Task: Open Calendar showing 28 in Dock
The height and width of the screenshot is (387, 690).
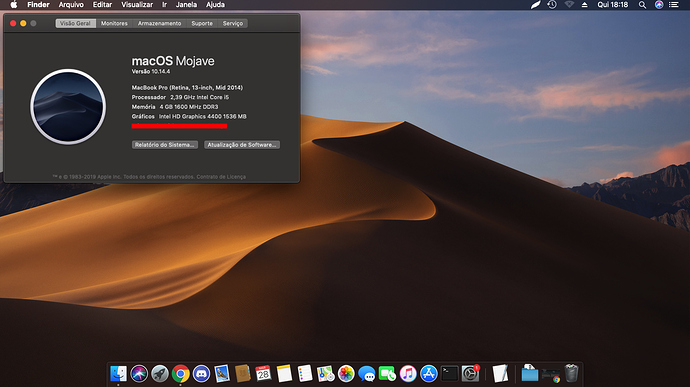Action: point(263,374)
